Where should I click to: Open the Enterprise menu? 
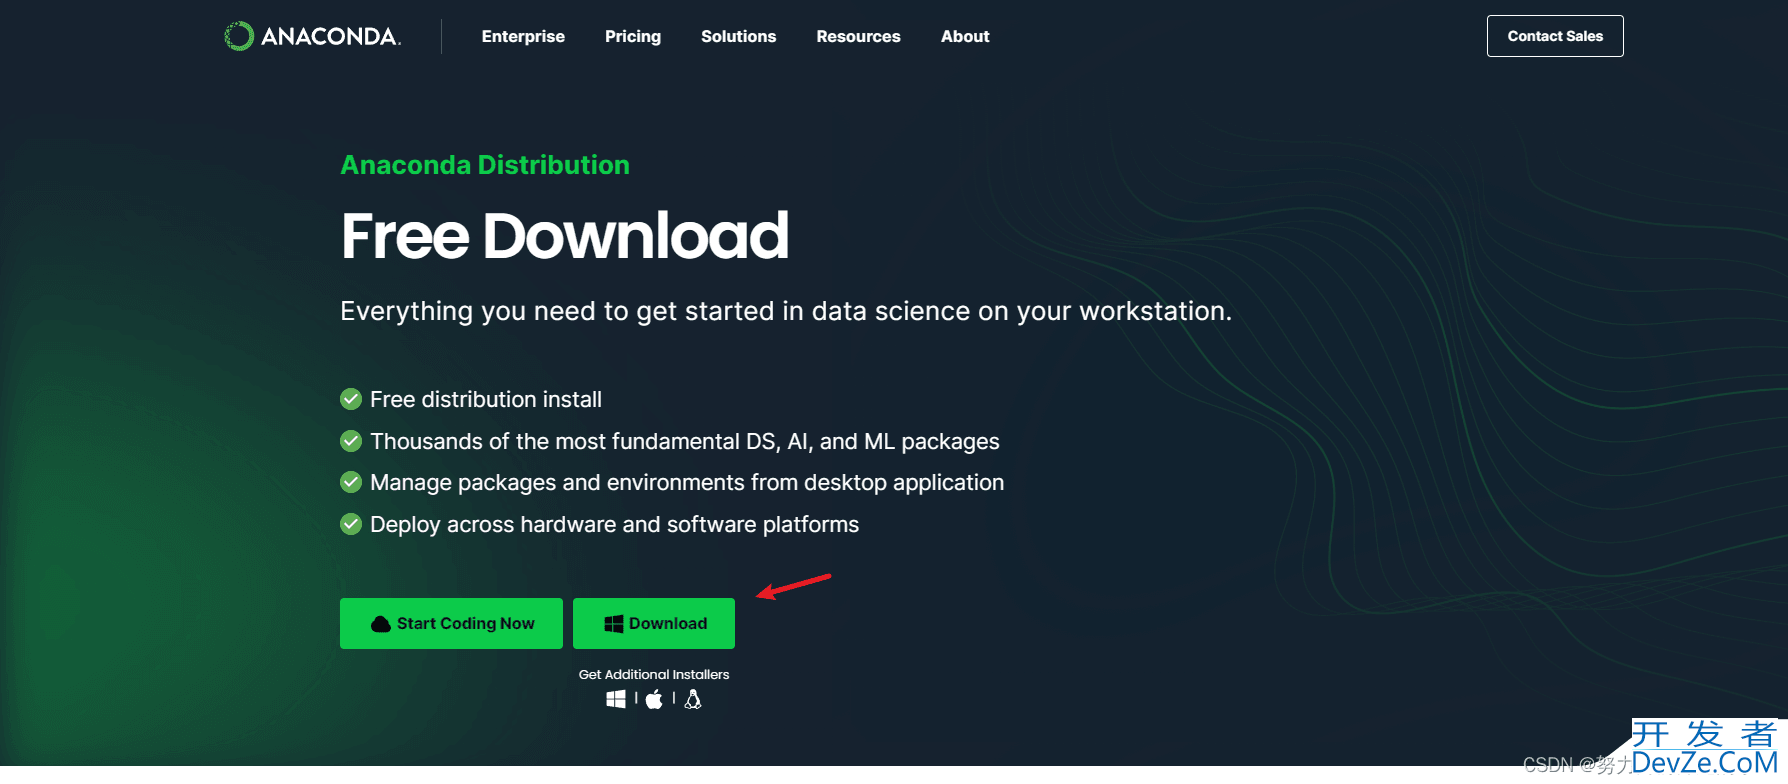tap(523, 36)
